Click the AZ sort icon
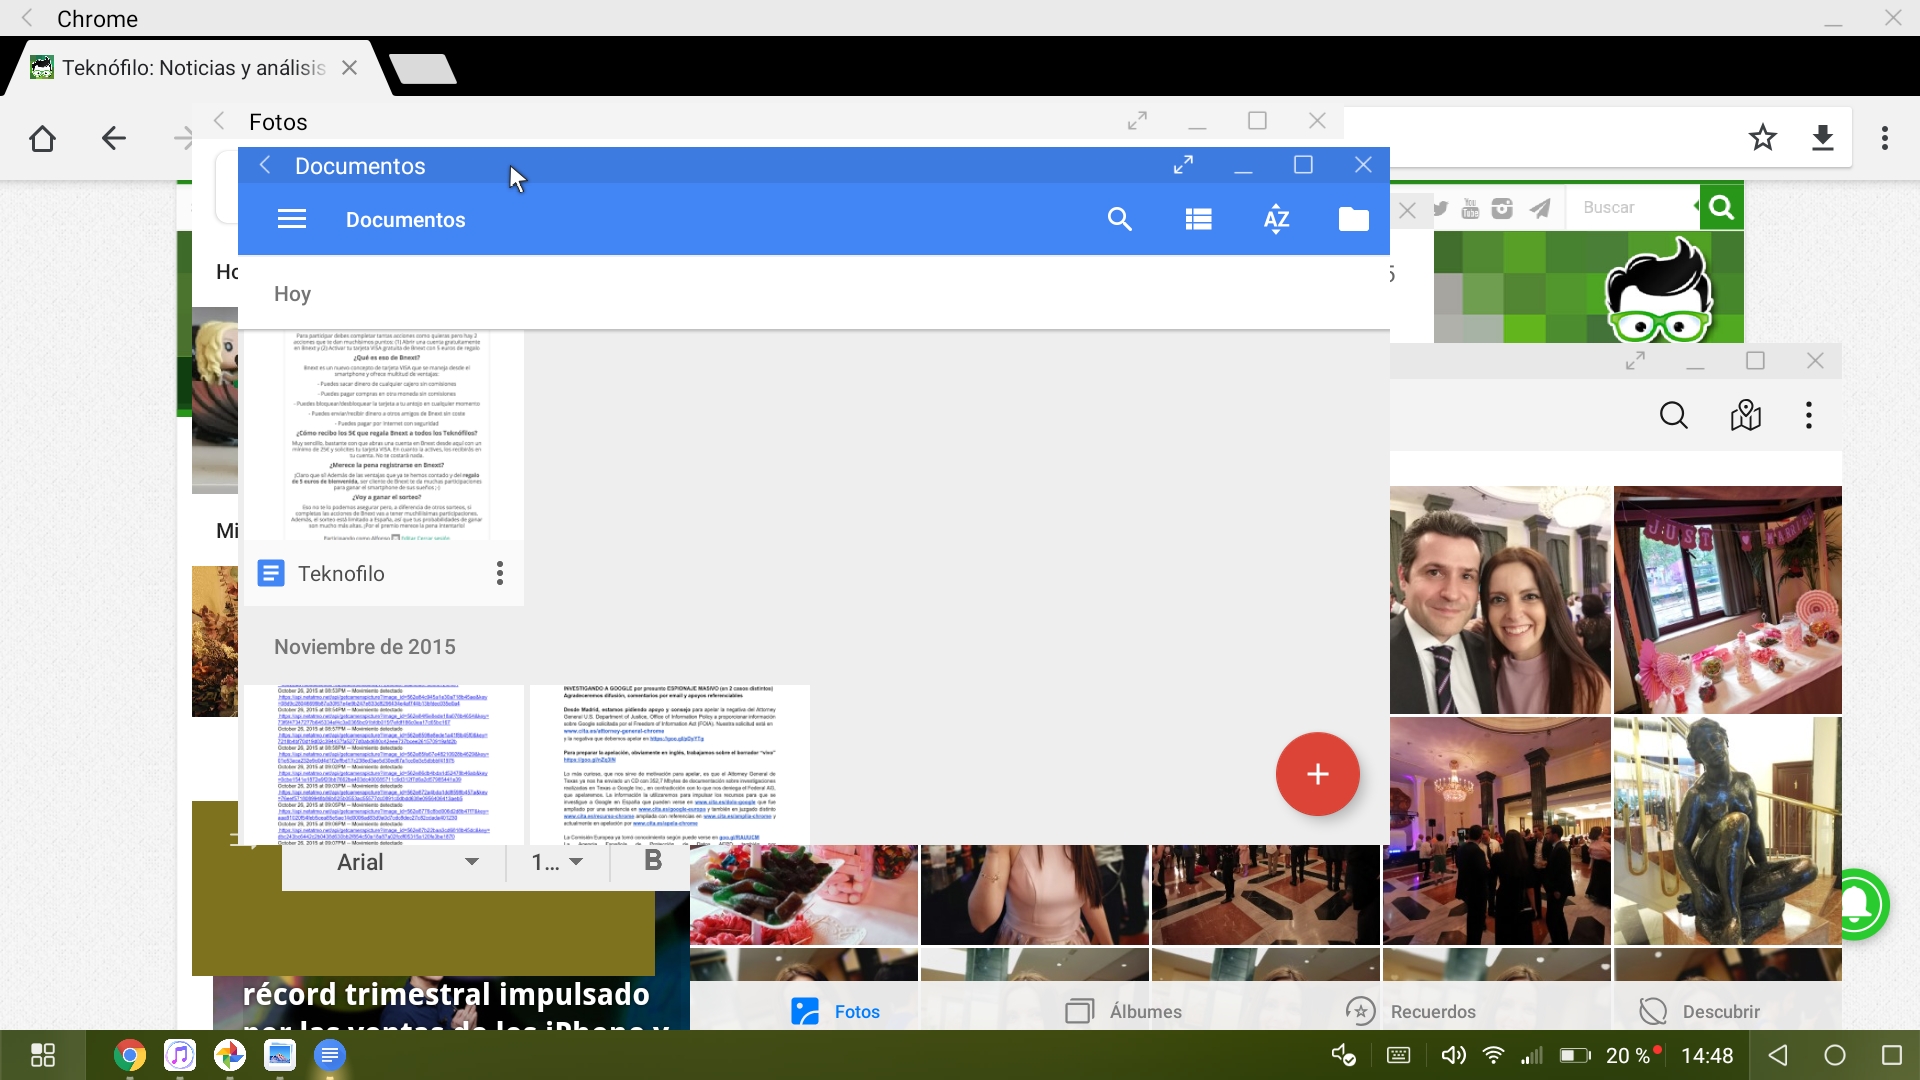This screenshot has height=1080, width=1920. coord(1276,219)
